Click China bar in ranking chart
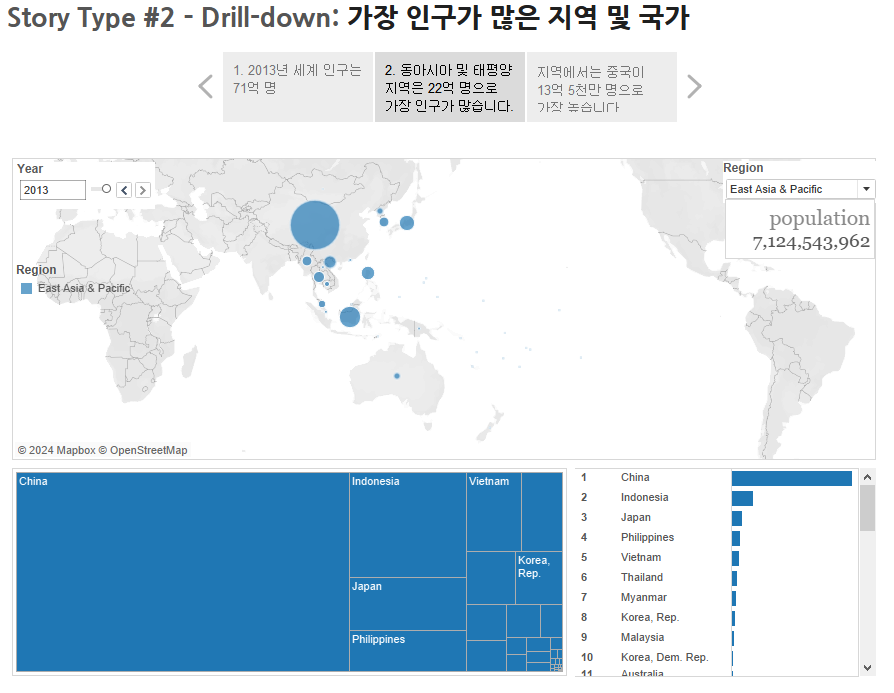This screenshot has height=693, width=894. [791, 478]
